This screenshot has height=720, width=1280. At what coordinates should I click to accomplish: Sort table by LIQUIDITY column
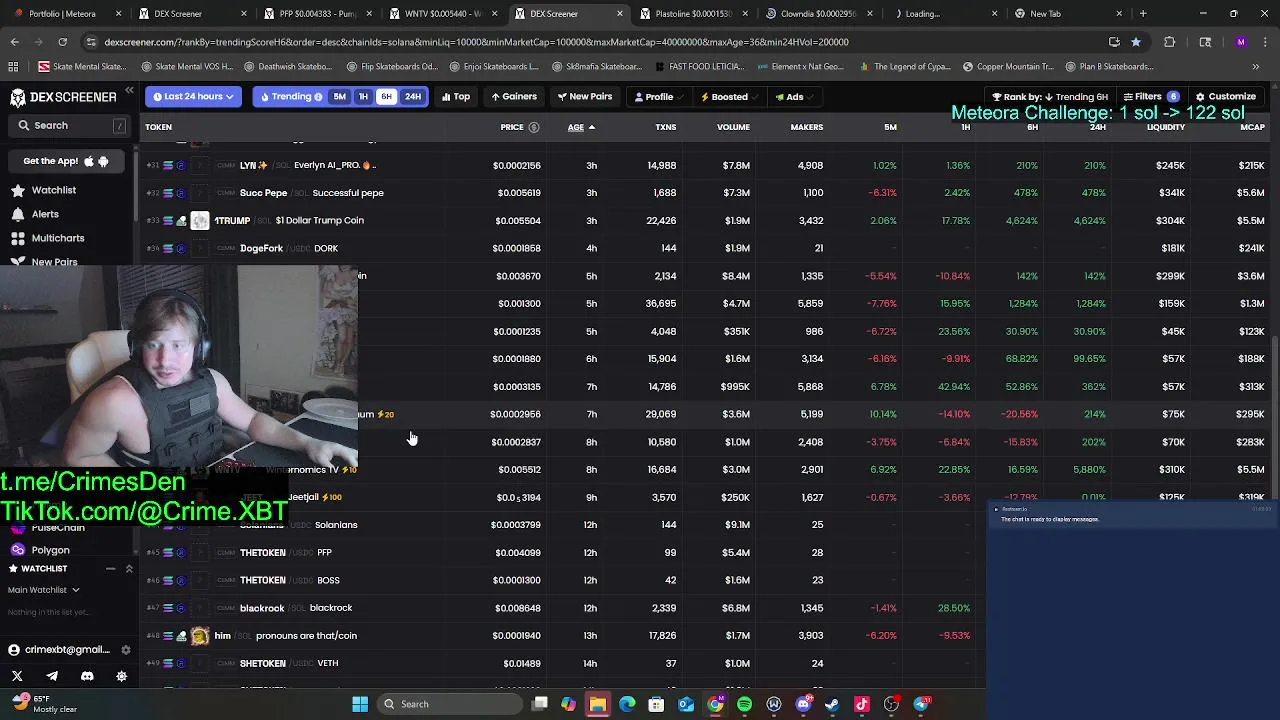(x=1166, y=127)
